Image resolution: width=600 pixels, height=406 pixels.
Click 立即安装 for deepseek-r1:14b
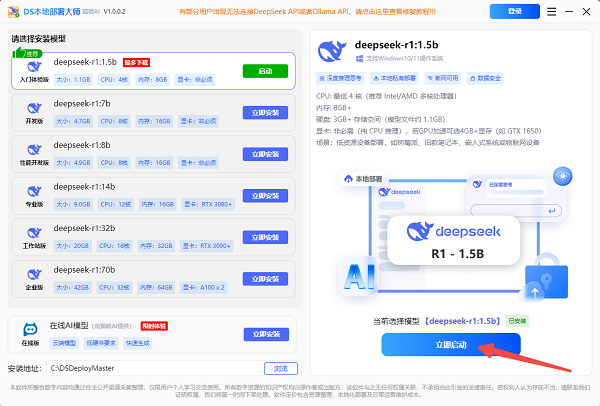click(x=265, y=196)
